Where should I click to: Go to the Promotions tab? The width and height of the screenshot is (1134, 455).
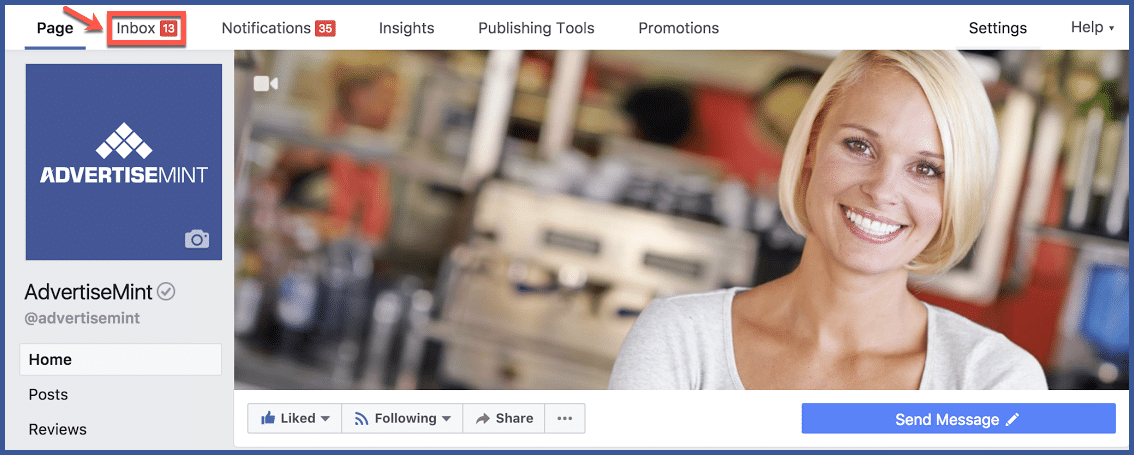tap(678, 28)
